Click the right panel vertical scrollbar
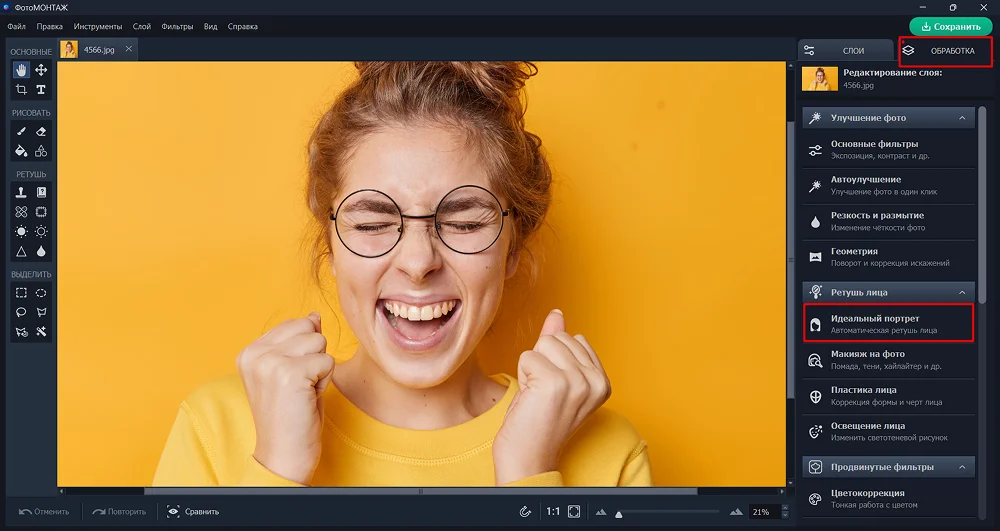 coord(983,204)
